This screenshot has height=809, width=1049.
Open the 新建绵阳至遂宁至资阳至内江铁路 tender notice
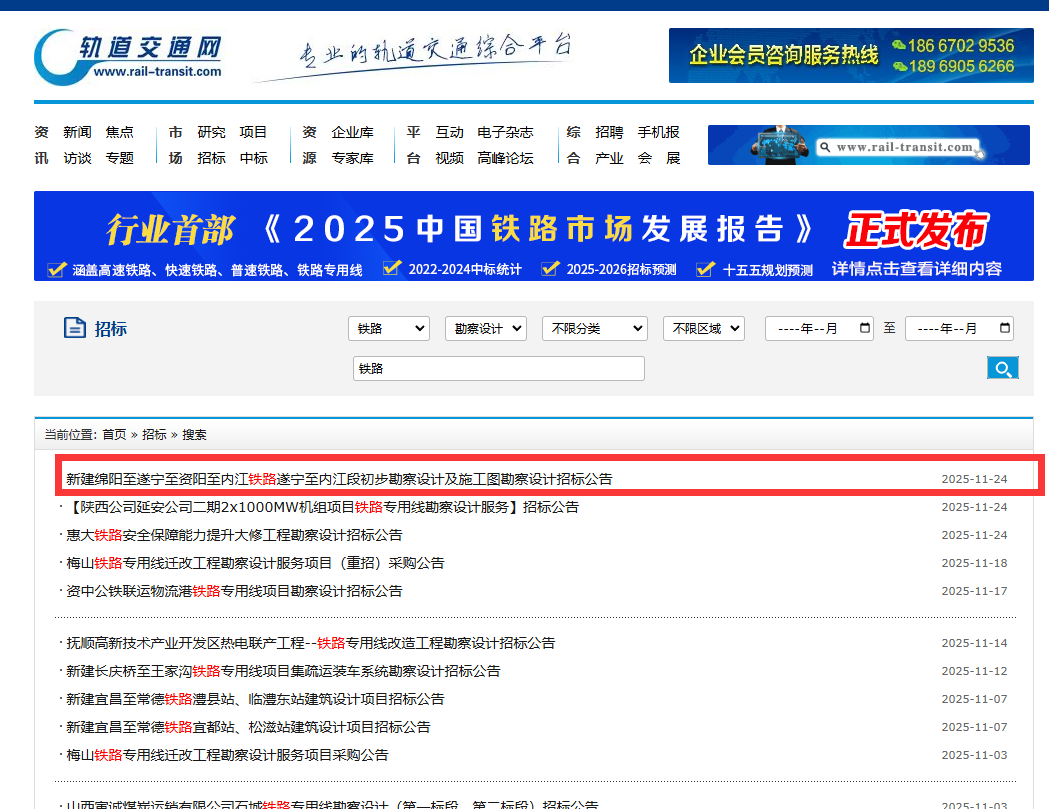pos(339,479)
